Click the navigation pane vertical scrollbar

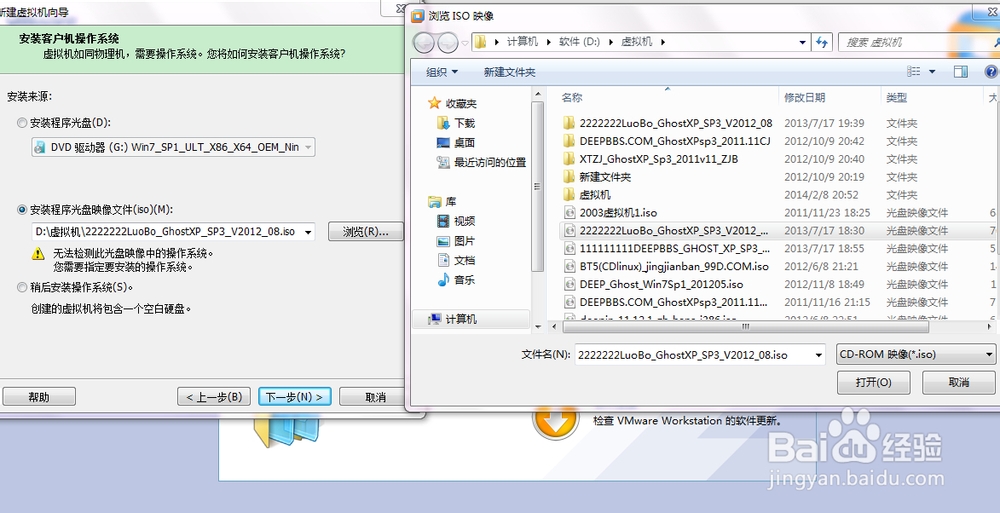(538, 186)
